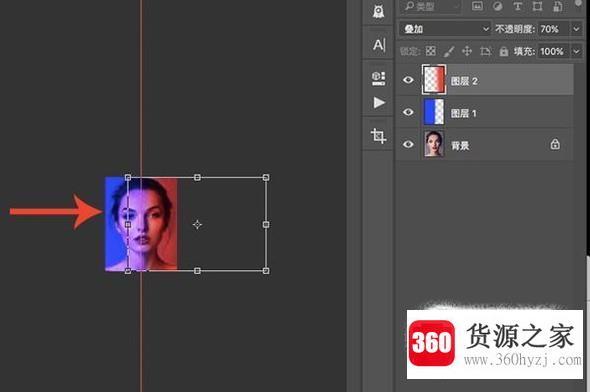The image size is (590, 392).
Task: Open the opacity slider dropdown arrow
Action: coord(576,29)
